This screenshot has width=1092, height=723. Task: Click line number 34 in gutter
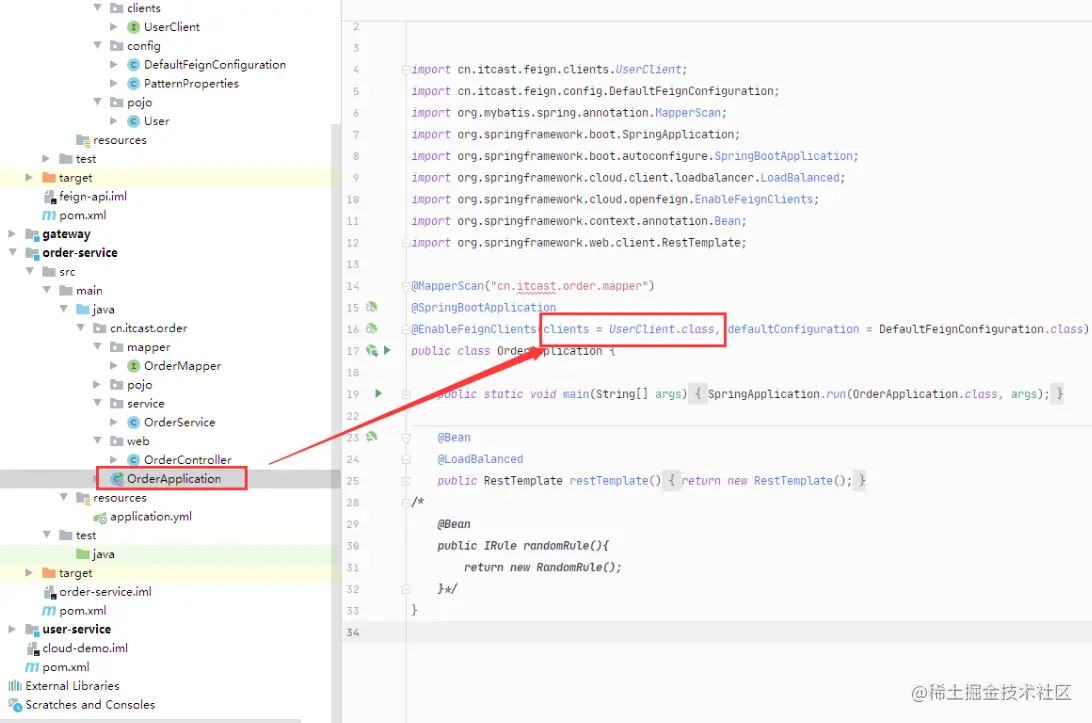pyautogui.click(x=353, y=632)
